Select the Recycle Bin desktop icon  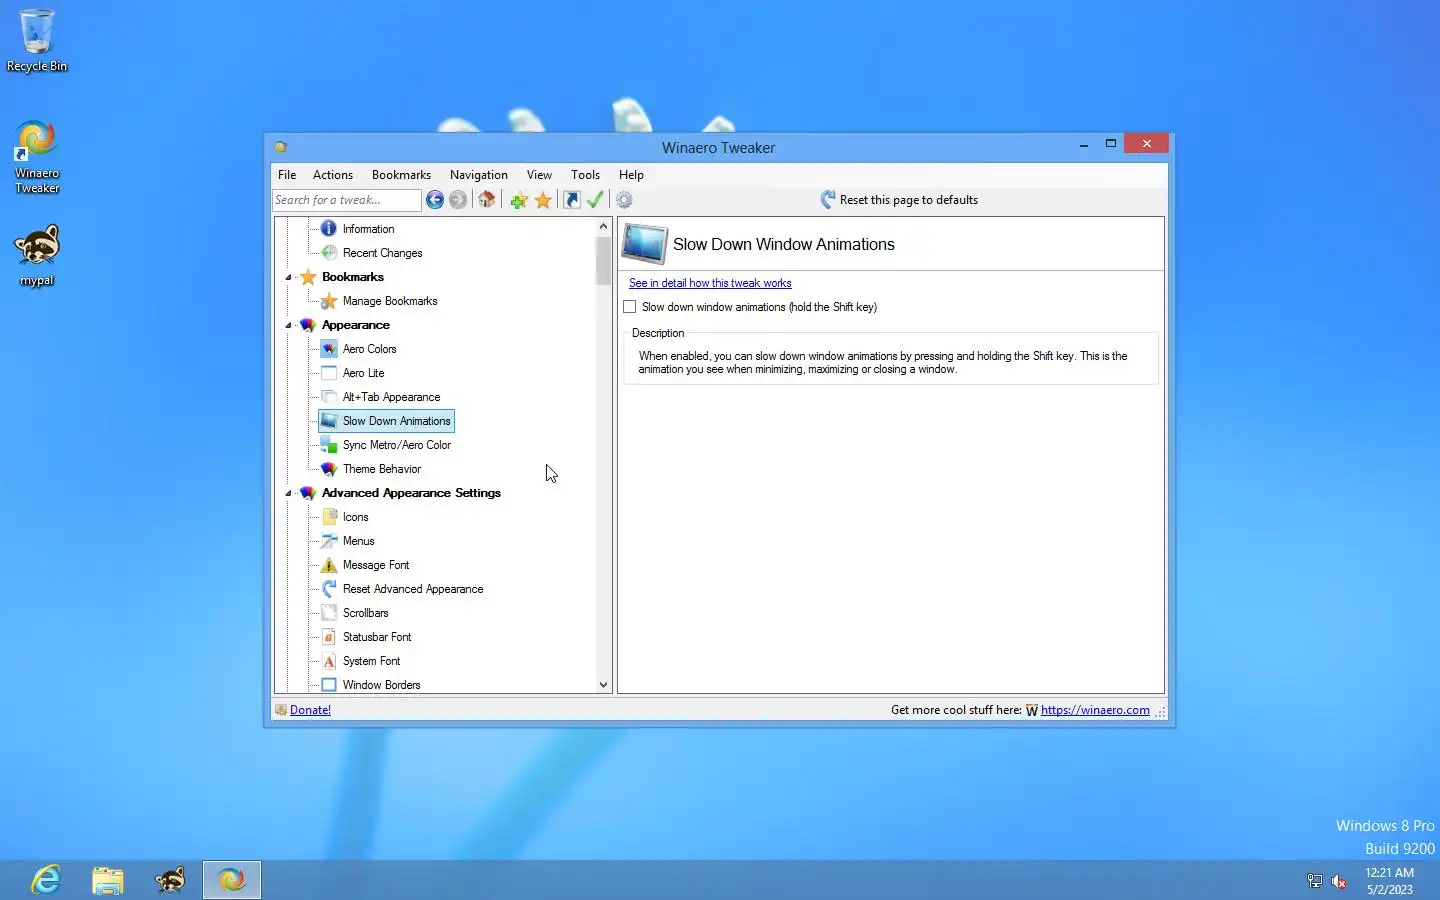(x=37, y=41)
